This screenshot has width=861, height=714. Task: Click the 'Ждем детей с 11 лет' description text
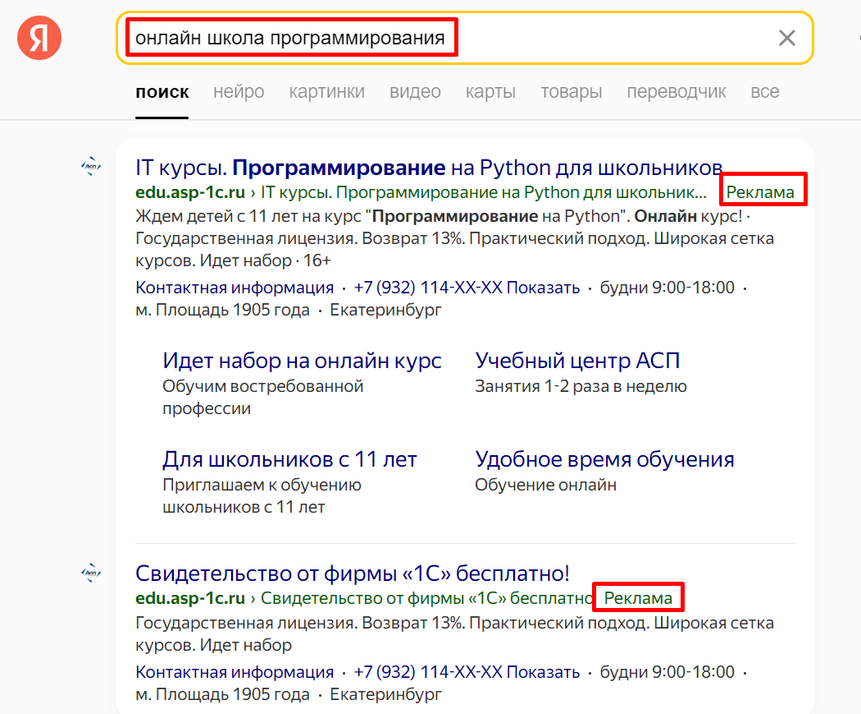click(x=455, y=238)
